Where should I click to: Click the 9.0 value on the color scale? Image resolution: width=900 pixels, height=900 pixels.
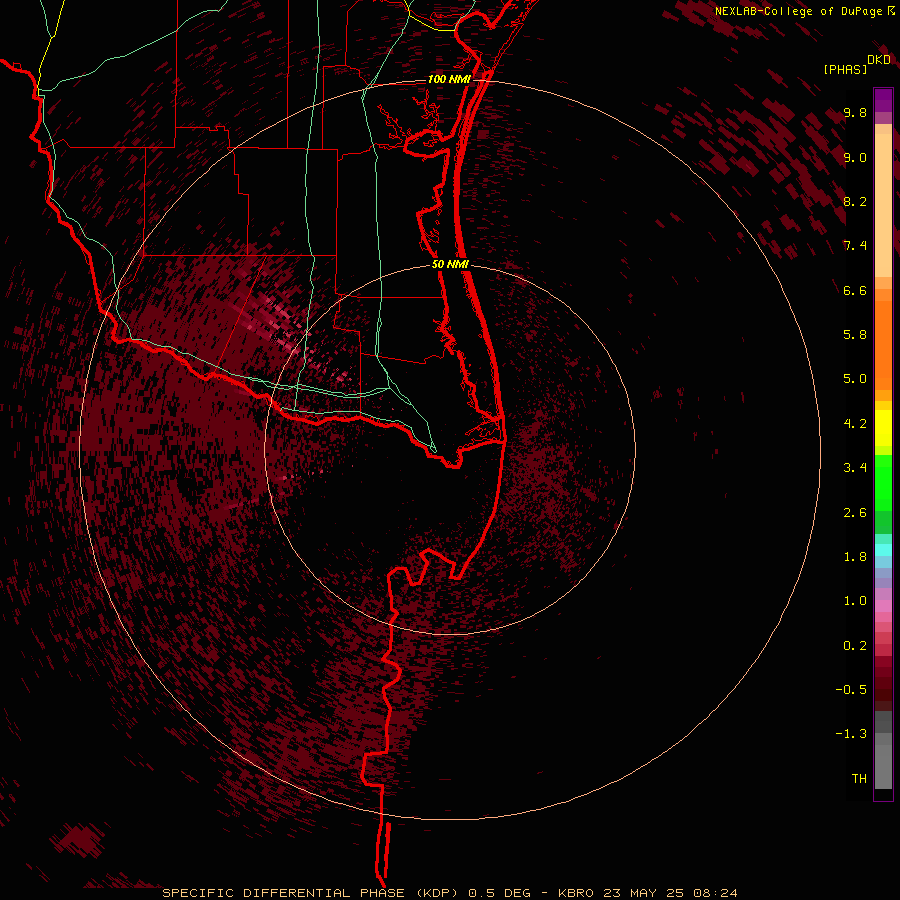[855, 157]
